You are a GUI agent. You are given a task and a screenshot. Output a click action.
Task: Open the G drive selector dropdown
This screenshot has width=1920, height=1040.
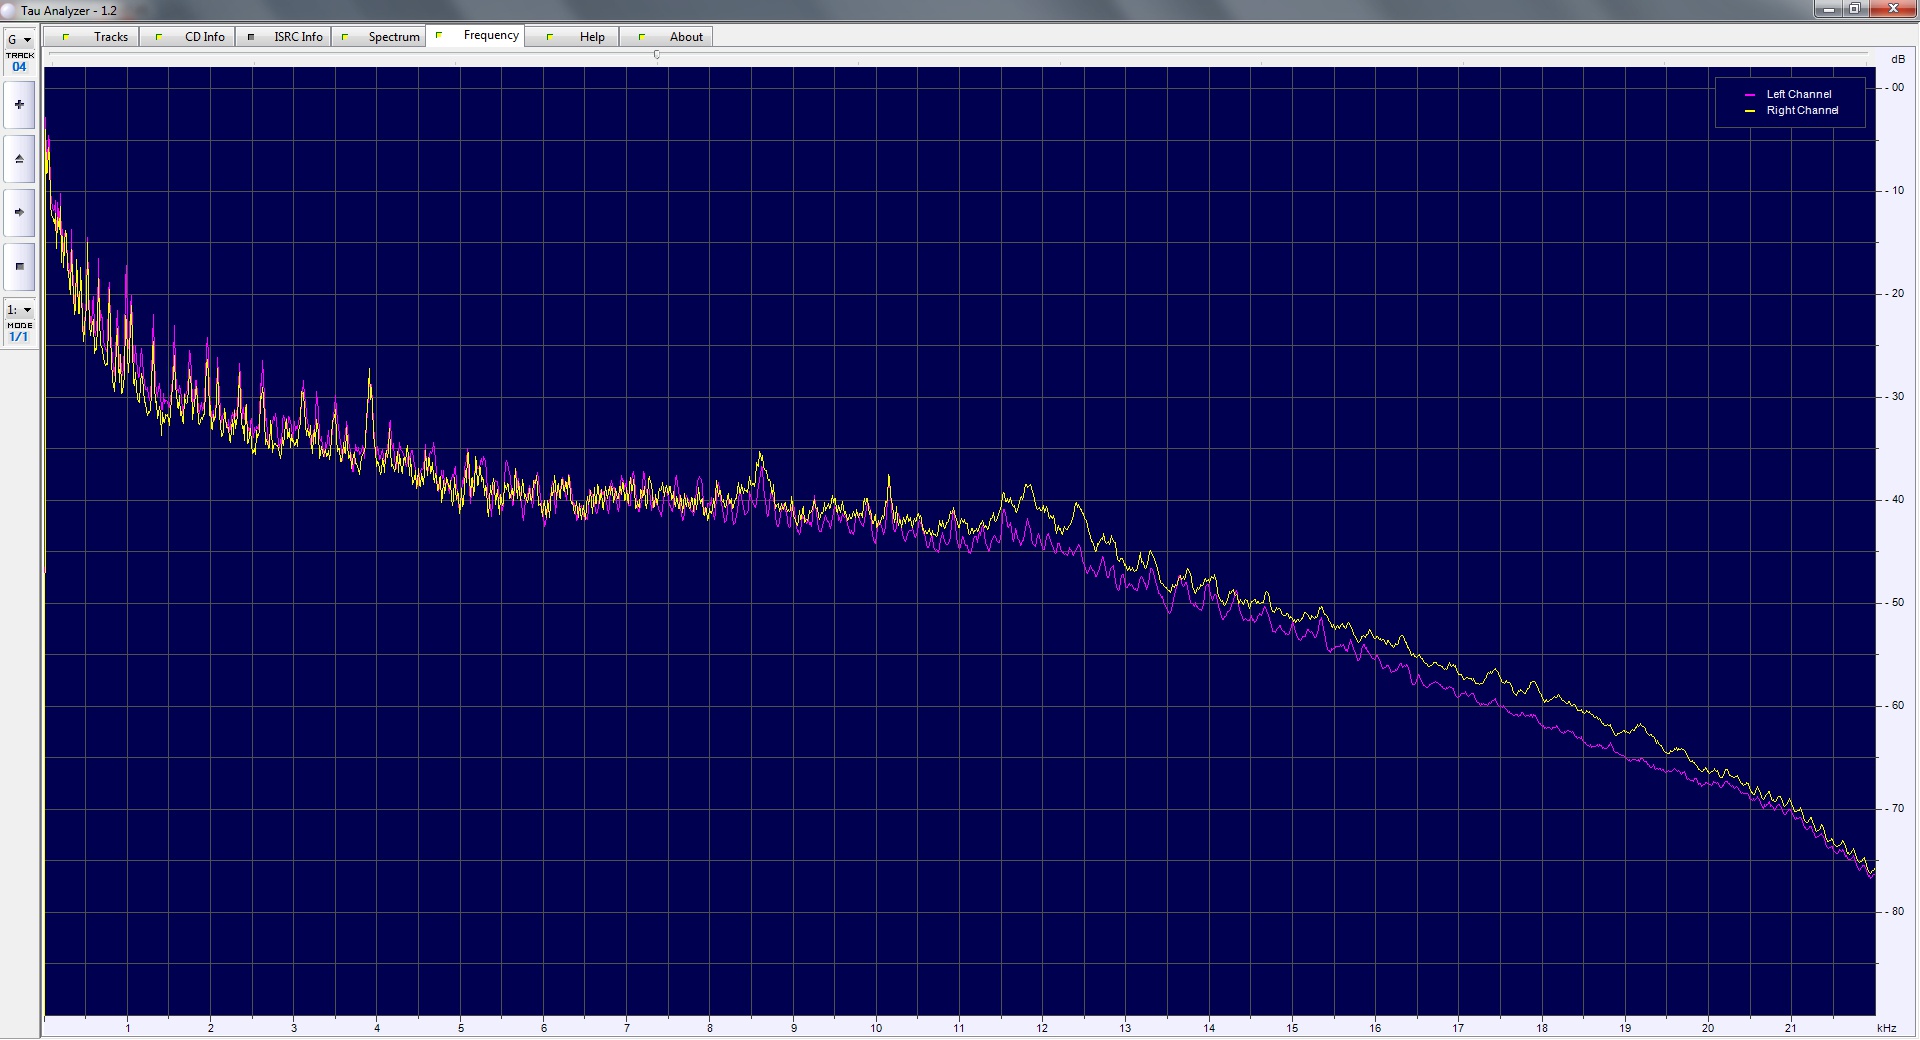19,40
